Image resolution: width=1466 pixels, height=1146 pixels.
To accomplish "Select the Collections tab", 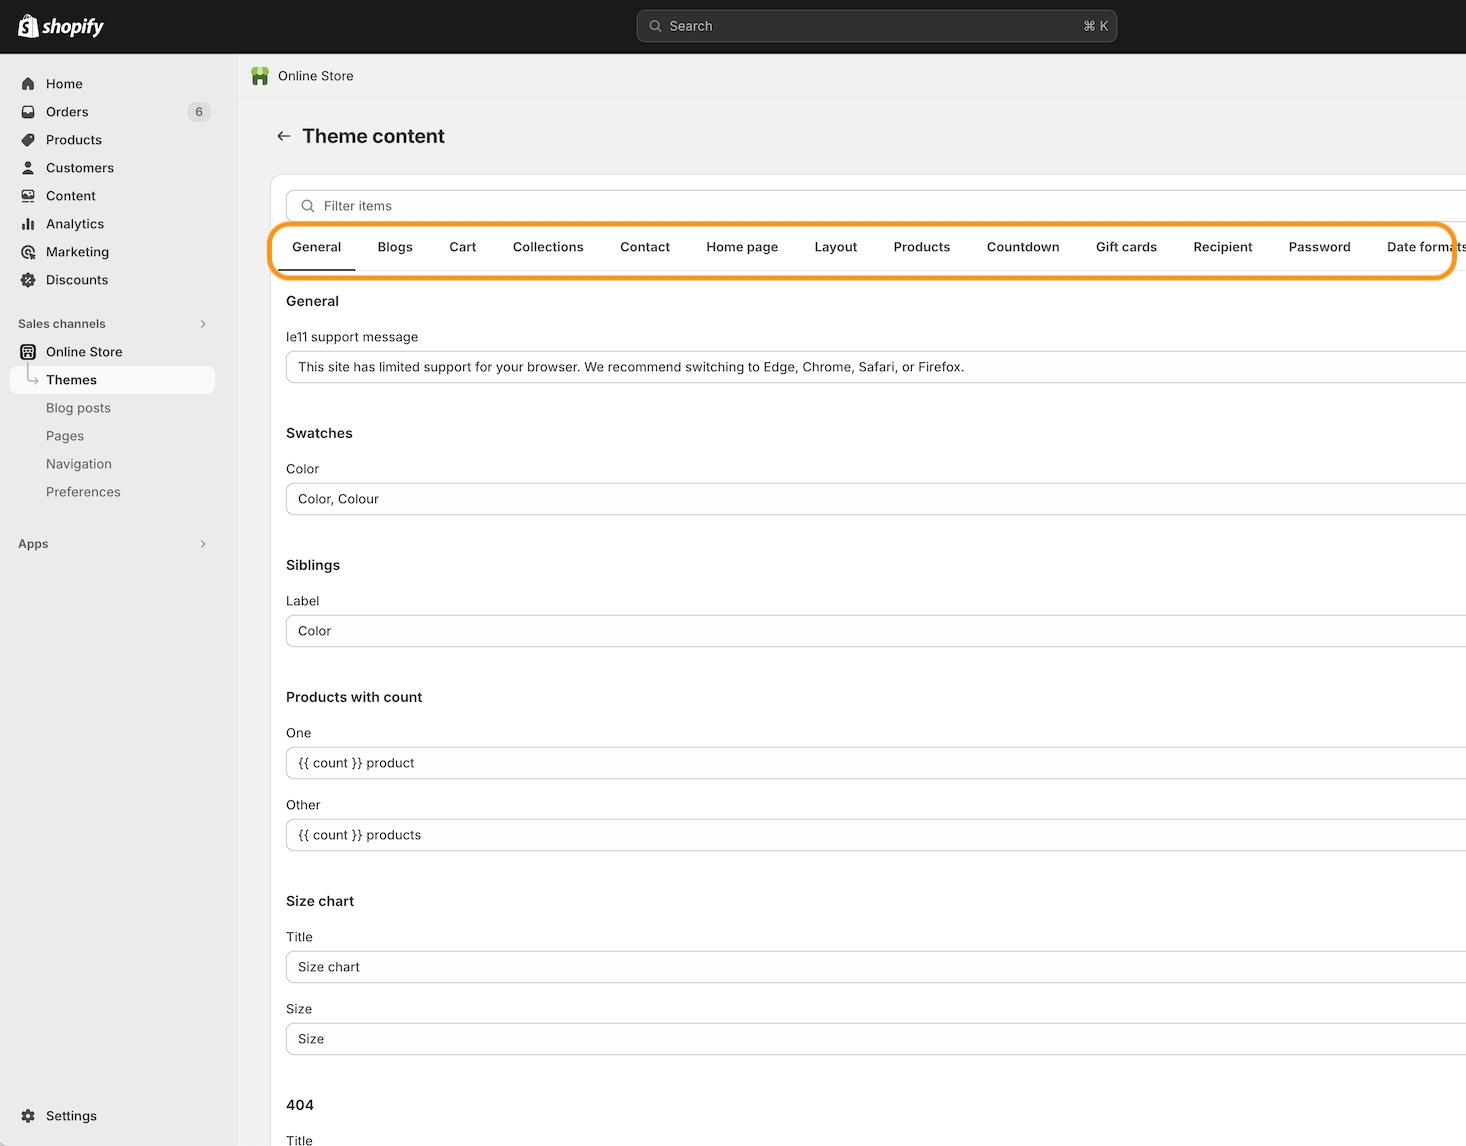I will [548, 247].
